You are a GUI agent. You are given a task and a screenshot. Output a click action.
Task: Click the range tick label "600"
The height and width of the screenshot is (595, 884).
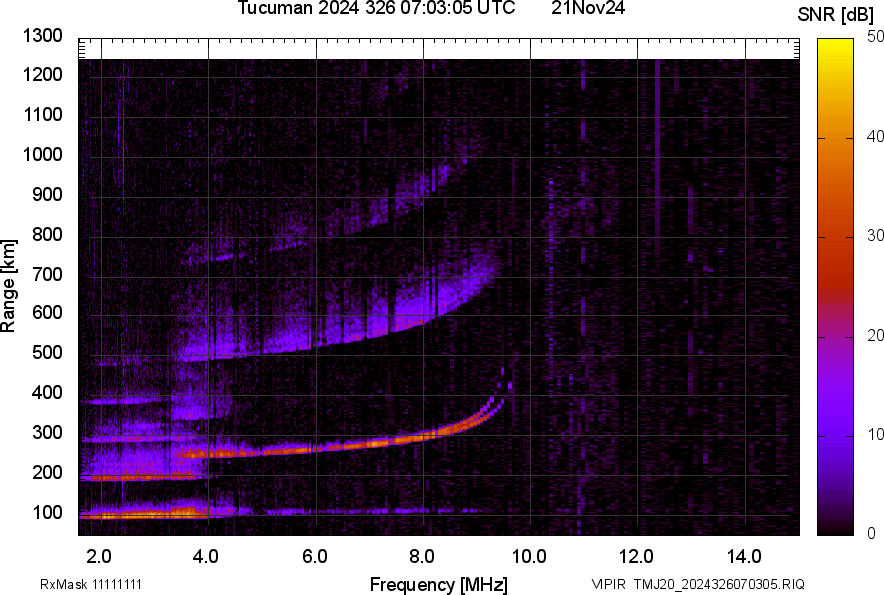point(47,312)
